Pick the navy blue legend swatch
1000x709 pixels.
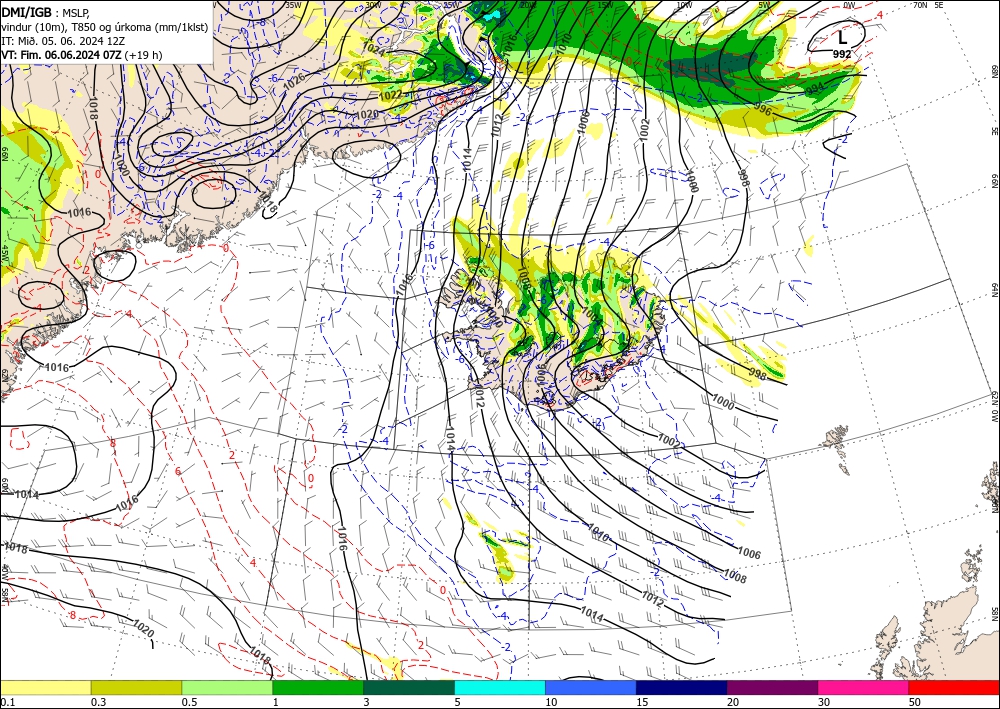(x=682, y=687)
